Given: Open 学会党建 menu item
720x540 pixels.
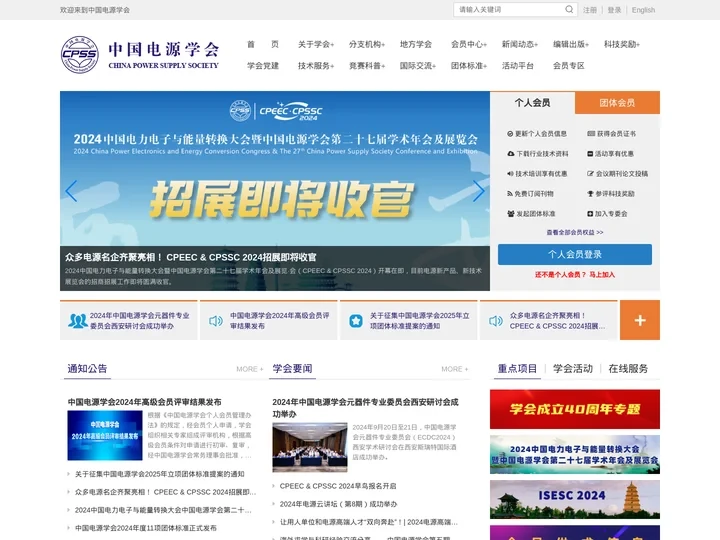Looking at the screenshot, I should pos(263,66).
